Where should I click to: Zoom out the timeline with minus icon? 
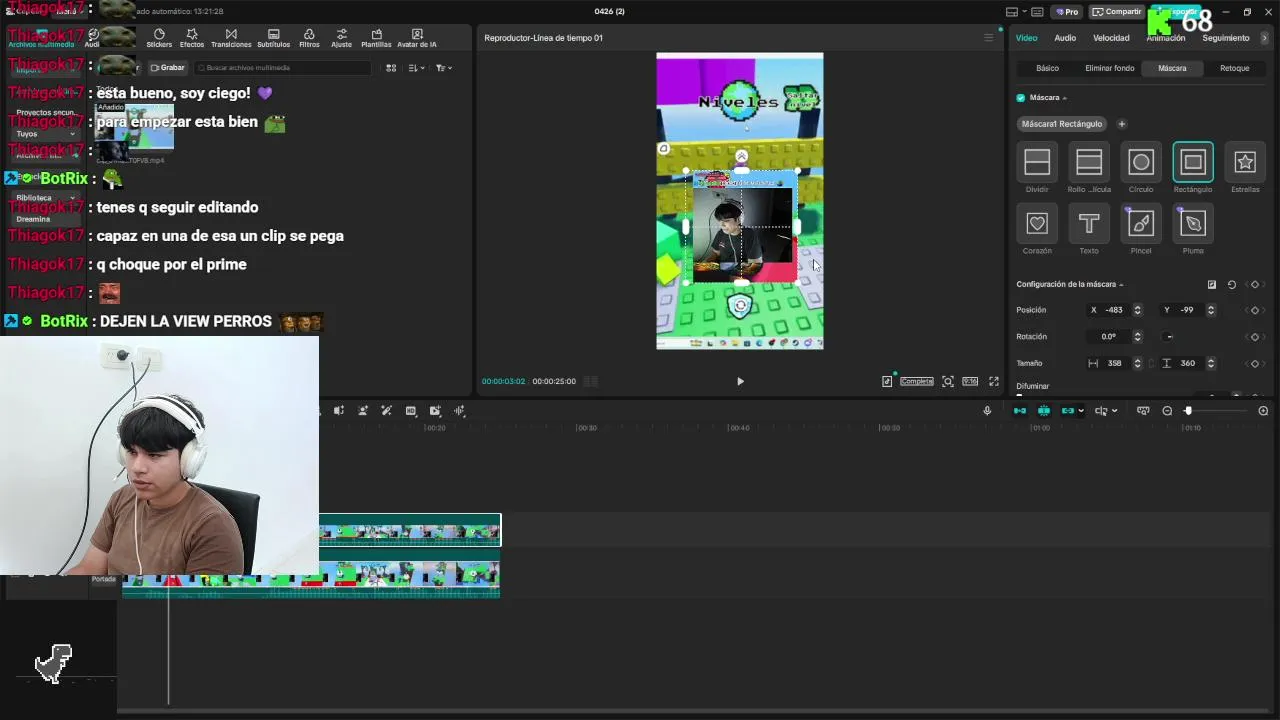pos(1167,411)
